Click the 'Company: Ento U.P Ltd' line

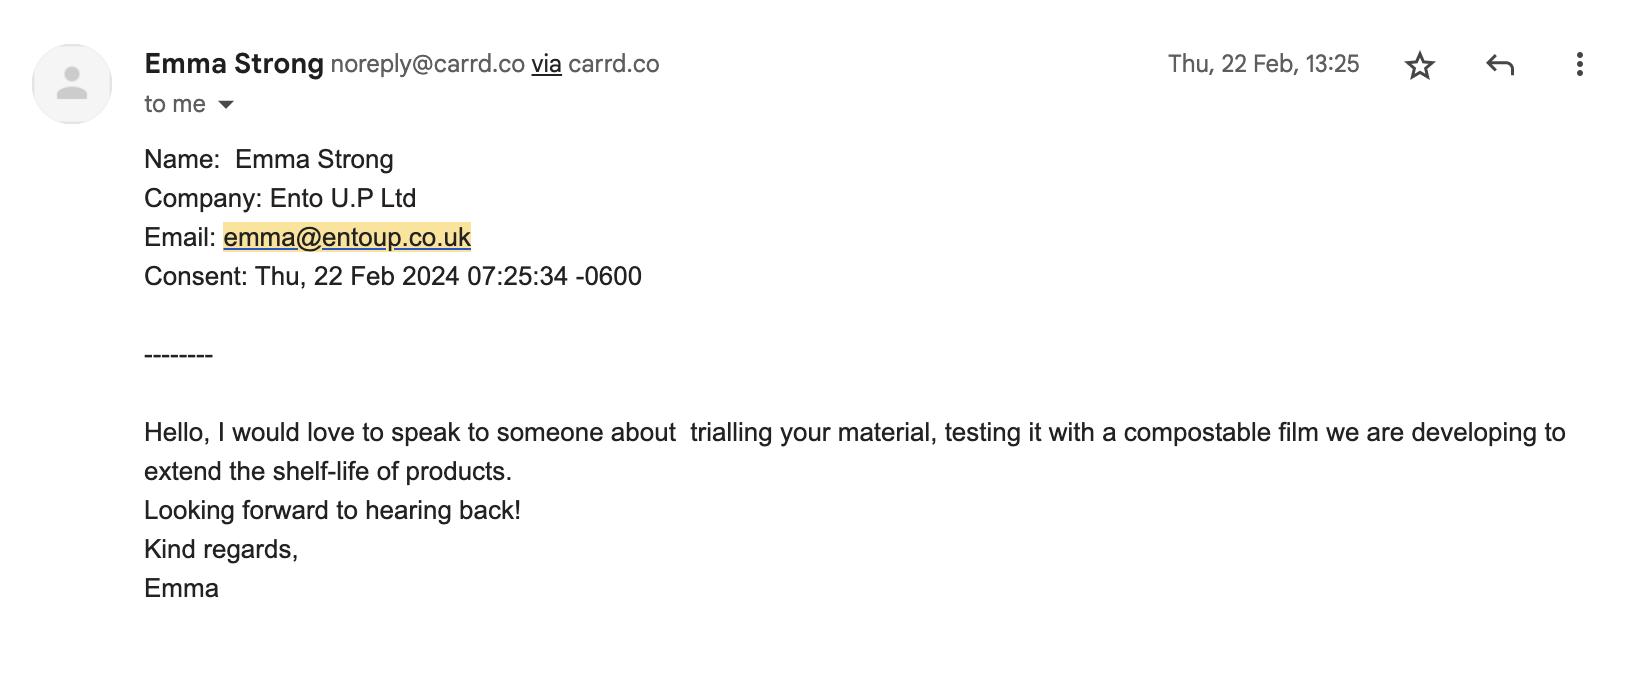coord(280,198)
